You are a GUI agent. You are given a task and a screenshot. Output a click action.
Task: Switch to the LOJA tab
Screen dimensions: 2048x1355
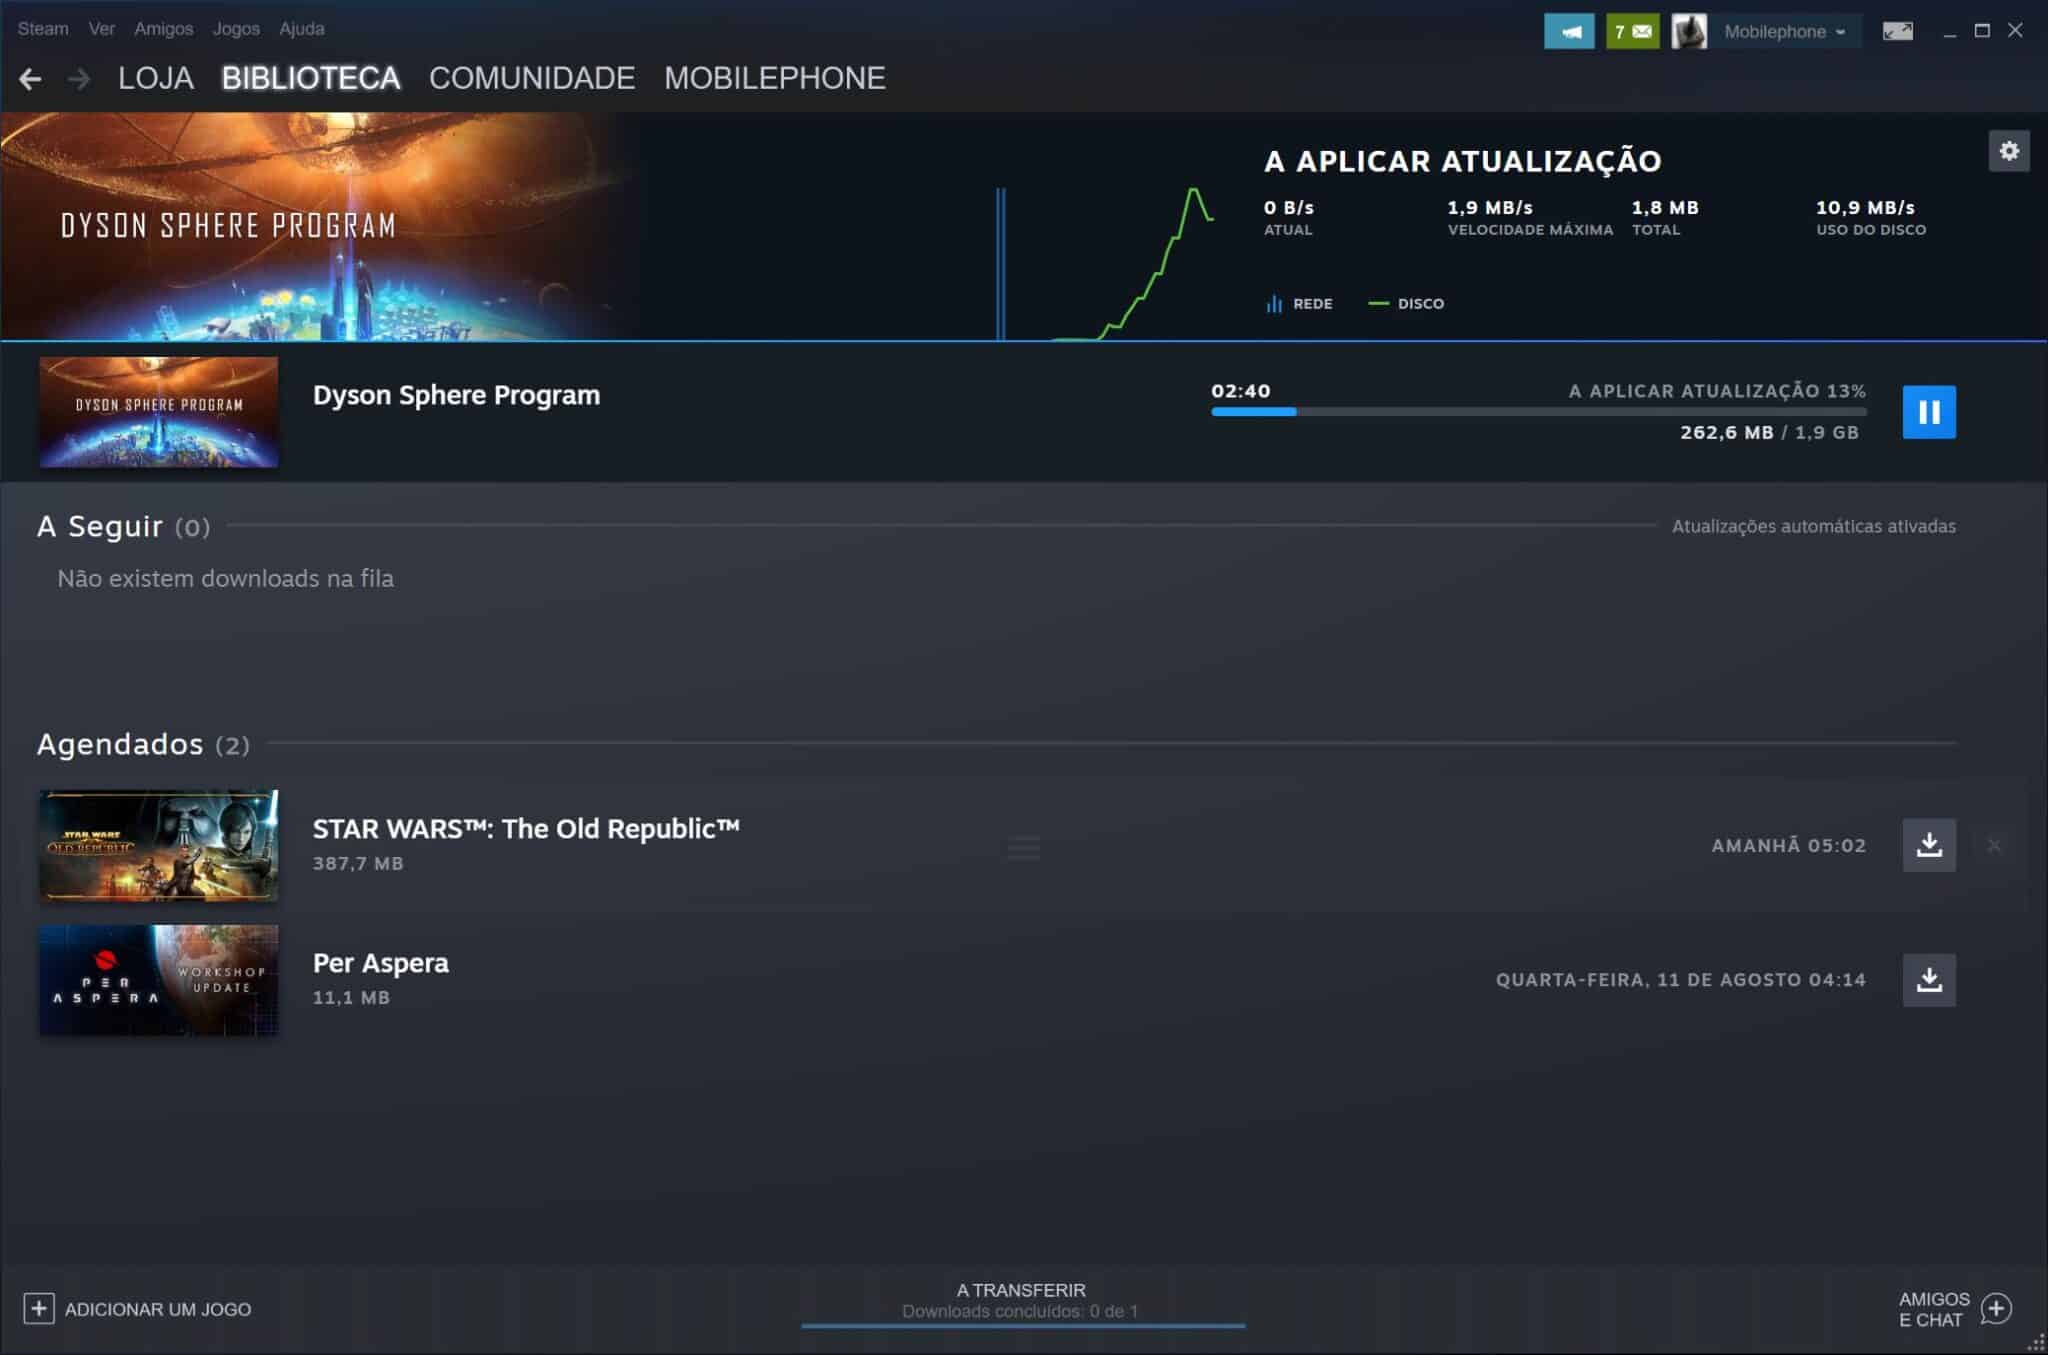[x=156, y=78]
